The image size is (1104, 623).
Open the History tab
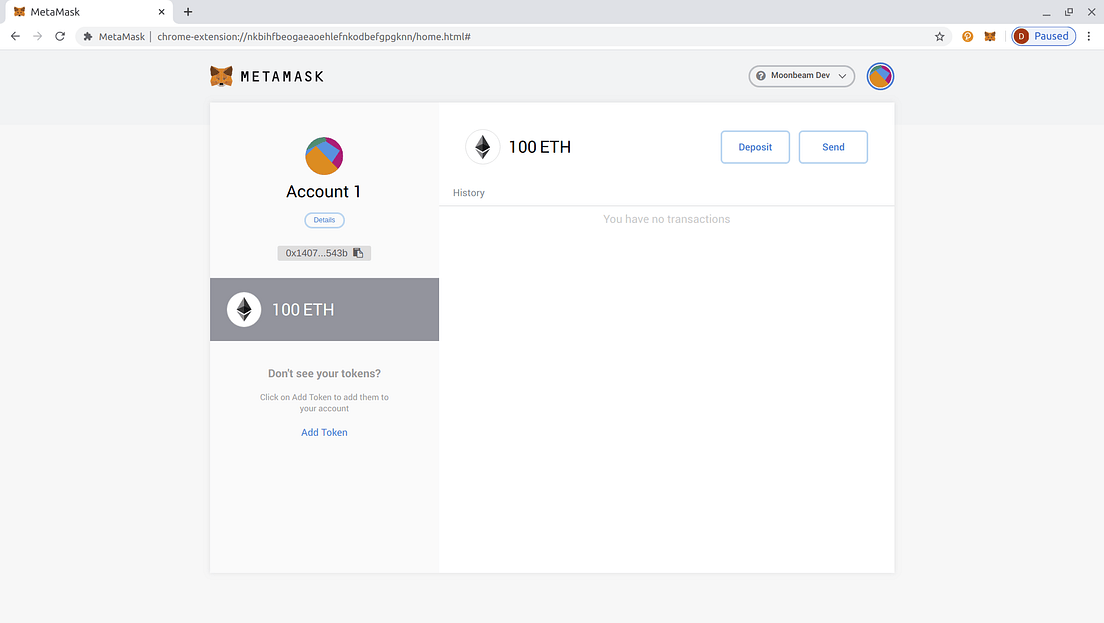469,193
